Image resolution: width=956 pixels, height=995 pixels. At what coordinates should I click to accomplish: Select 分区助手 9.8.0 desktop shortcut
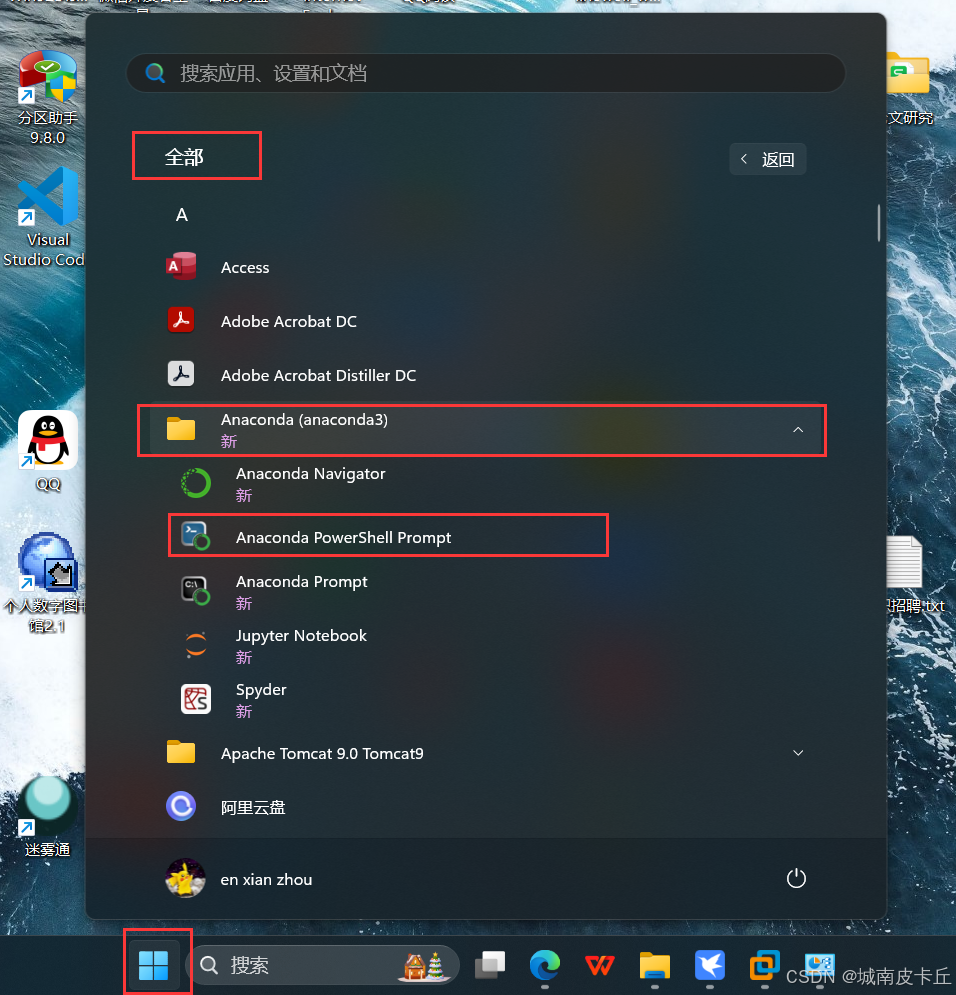(x=48, y=98)
